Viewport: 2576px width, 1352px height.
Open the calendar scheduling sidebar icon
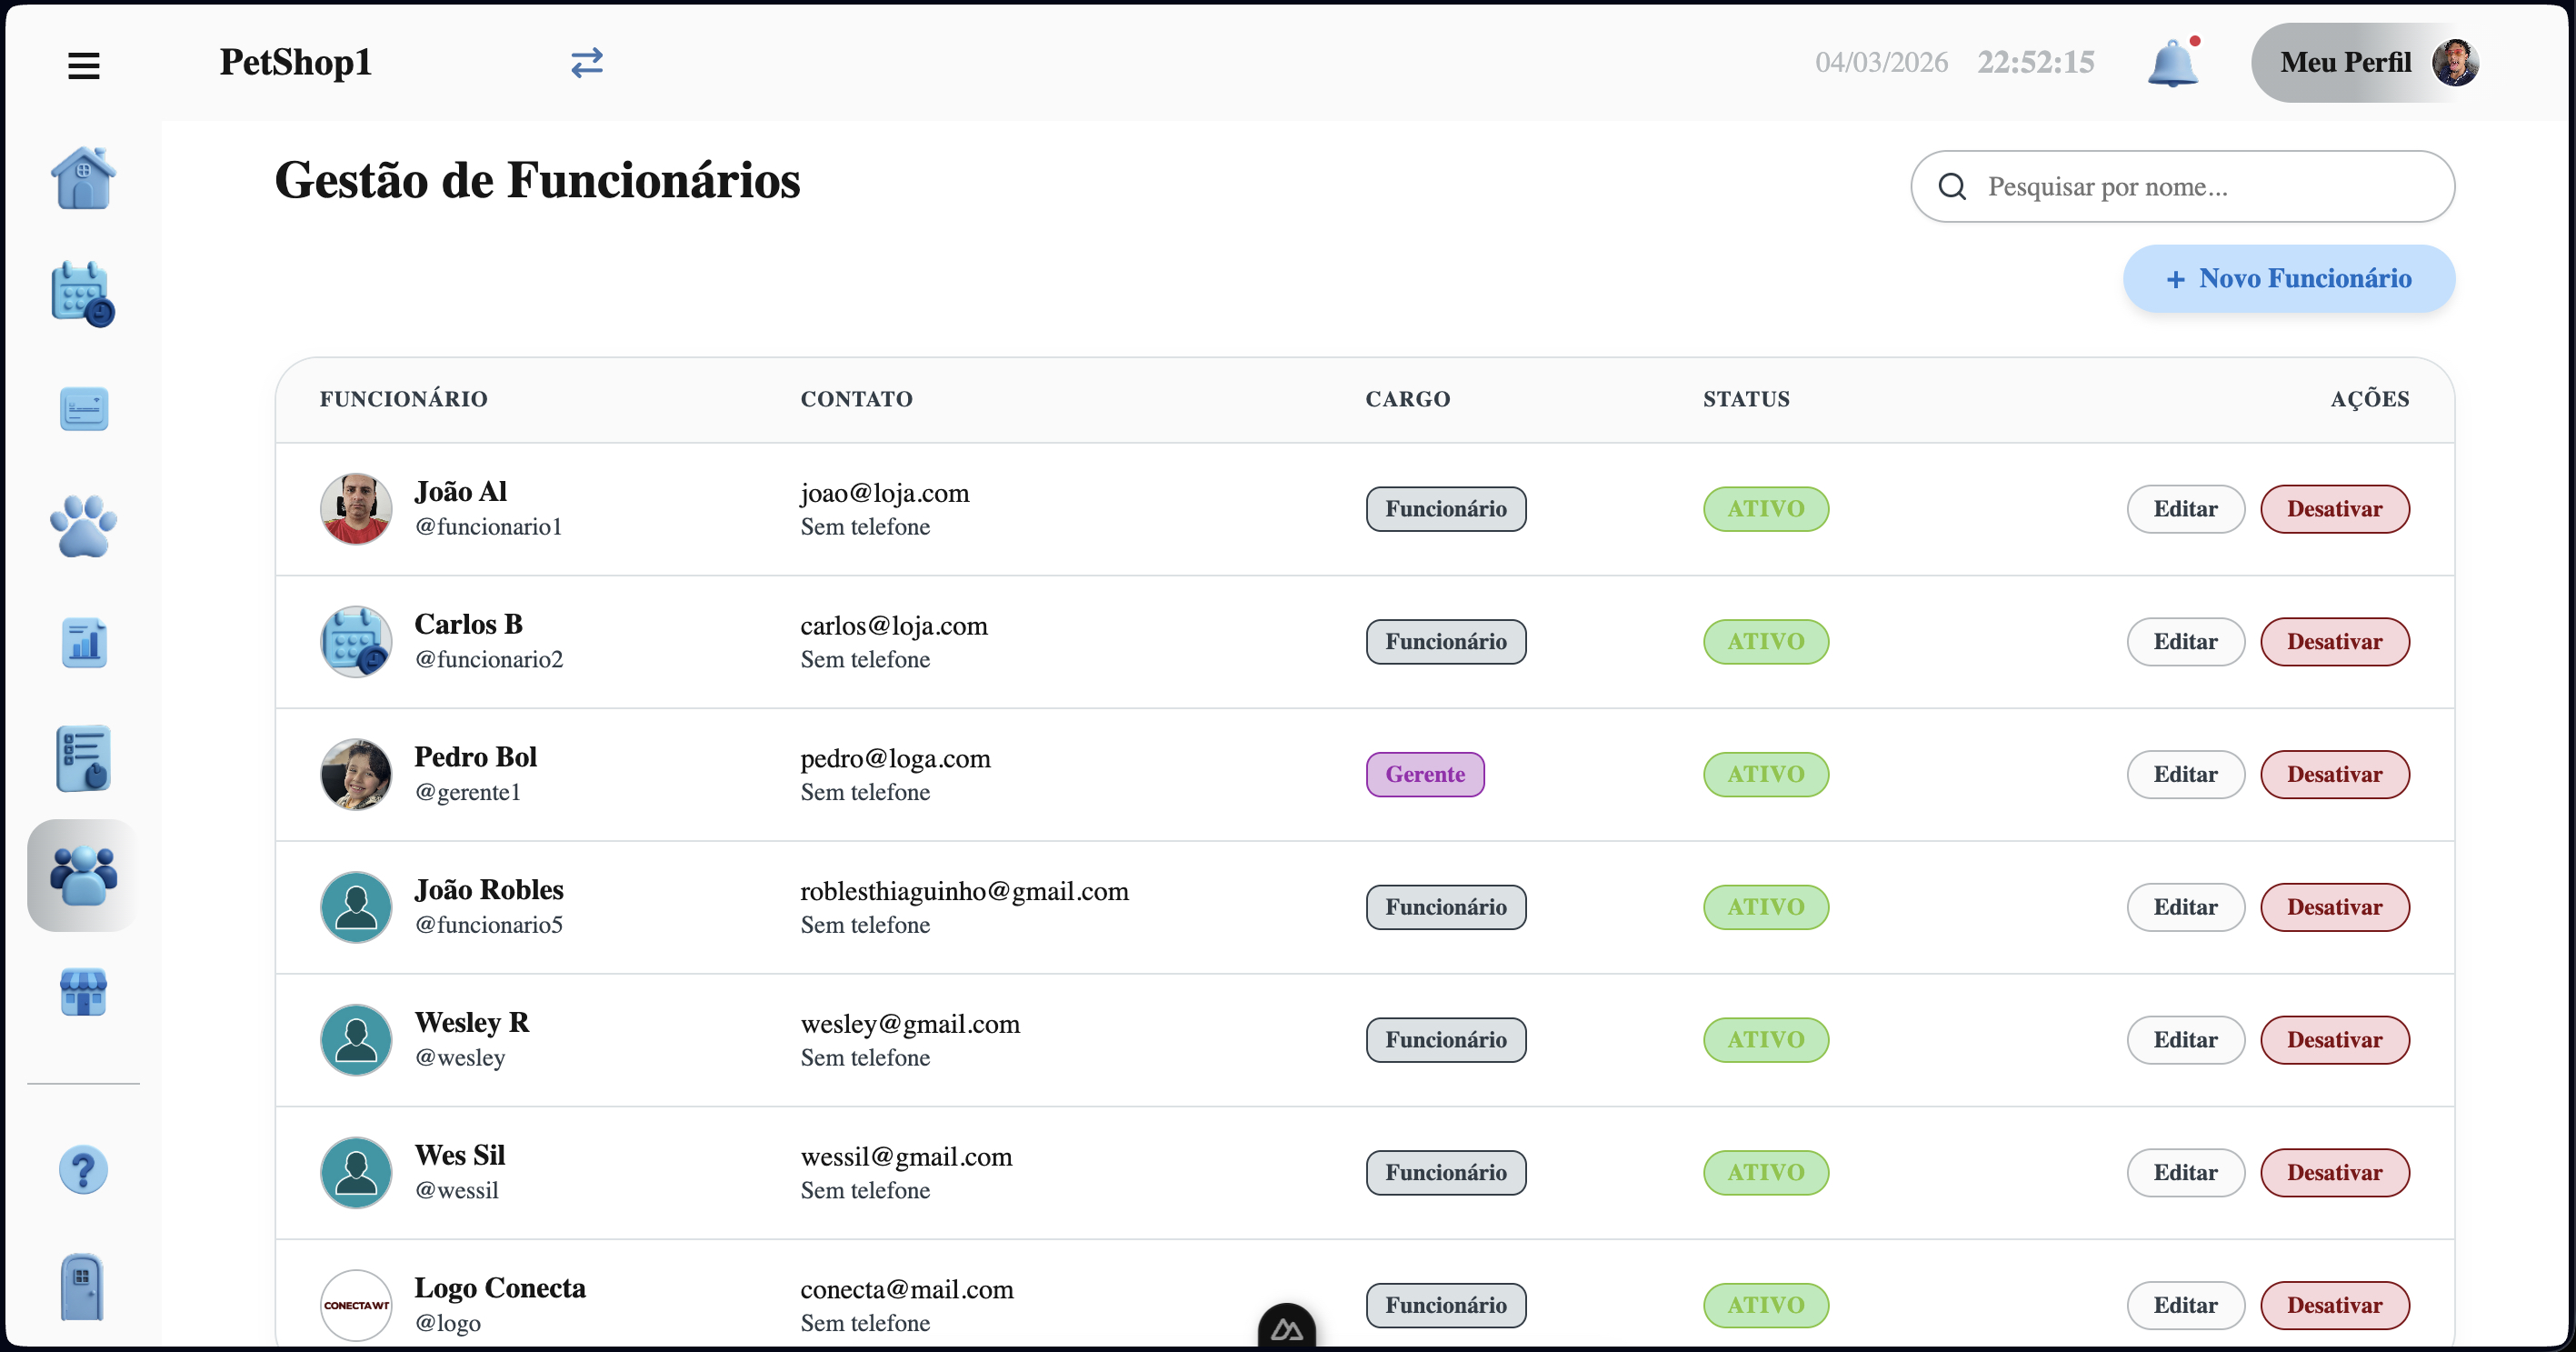84,294
